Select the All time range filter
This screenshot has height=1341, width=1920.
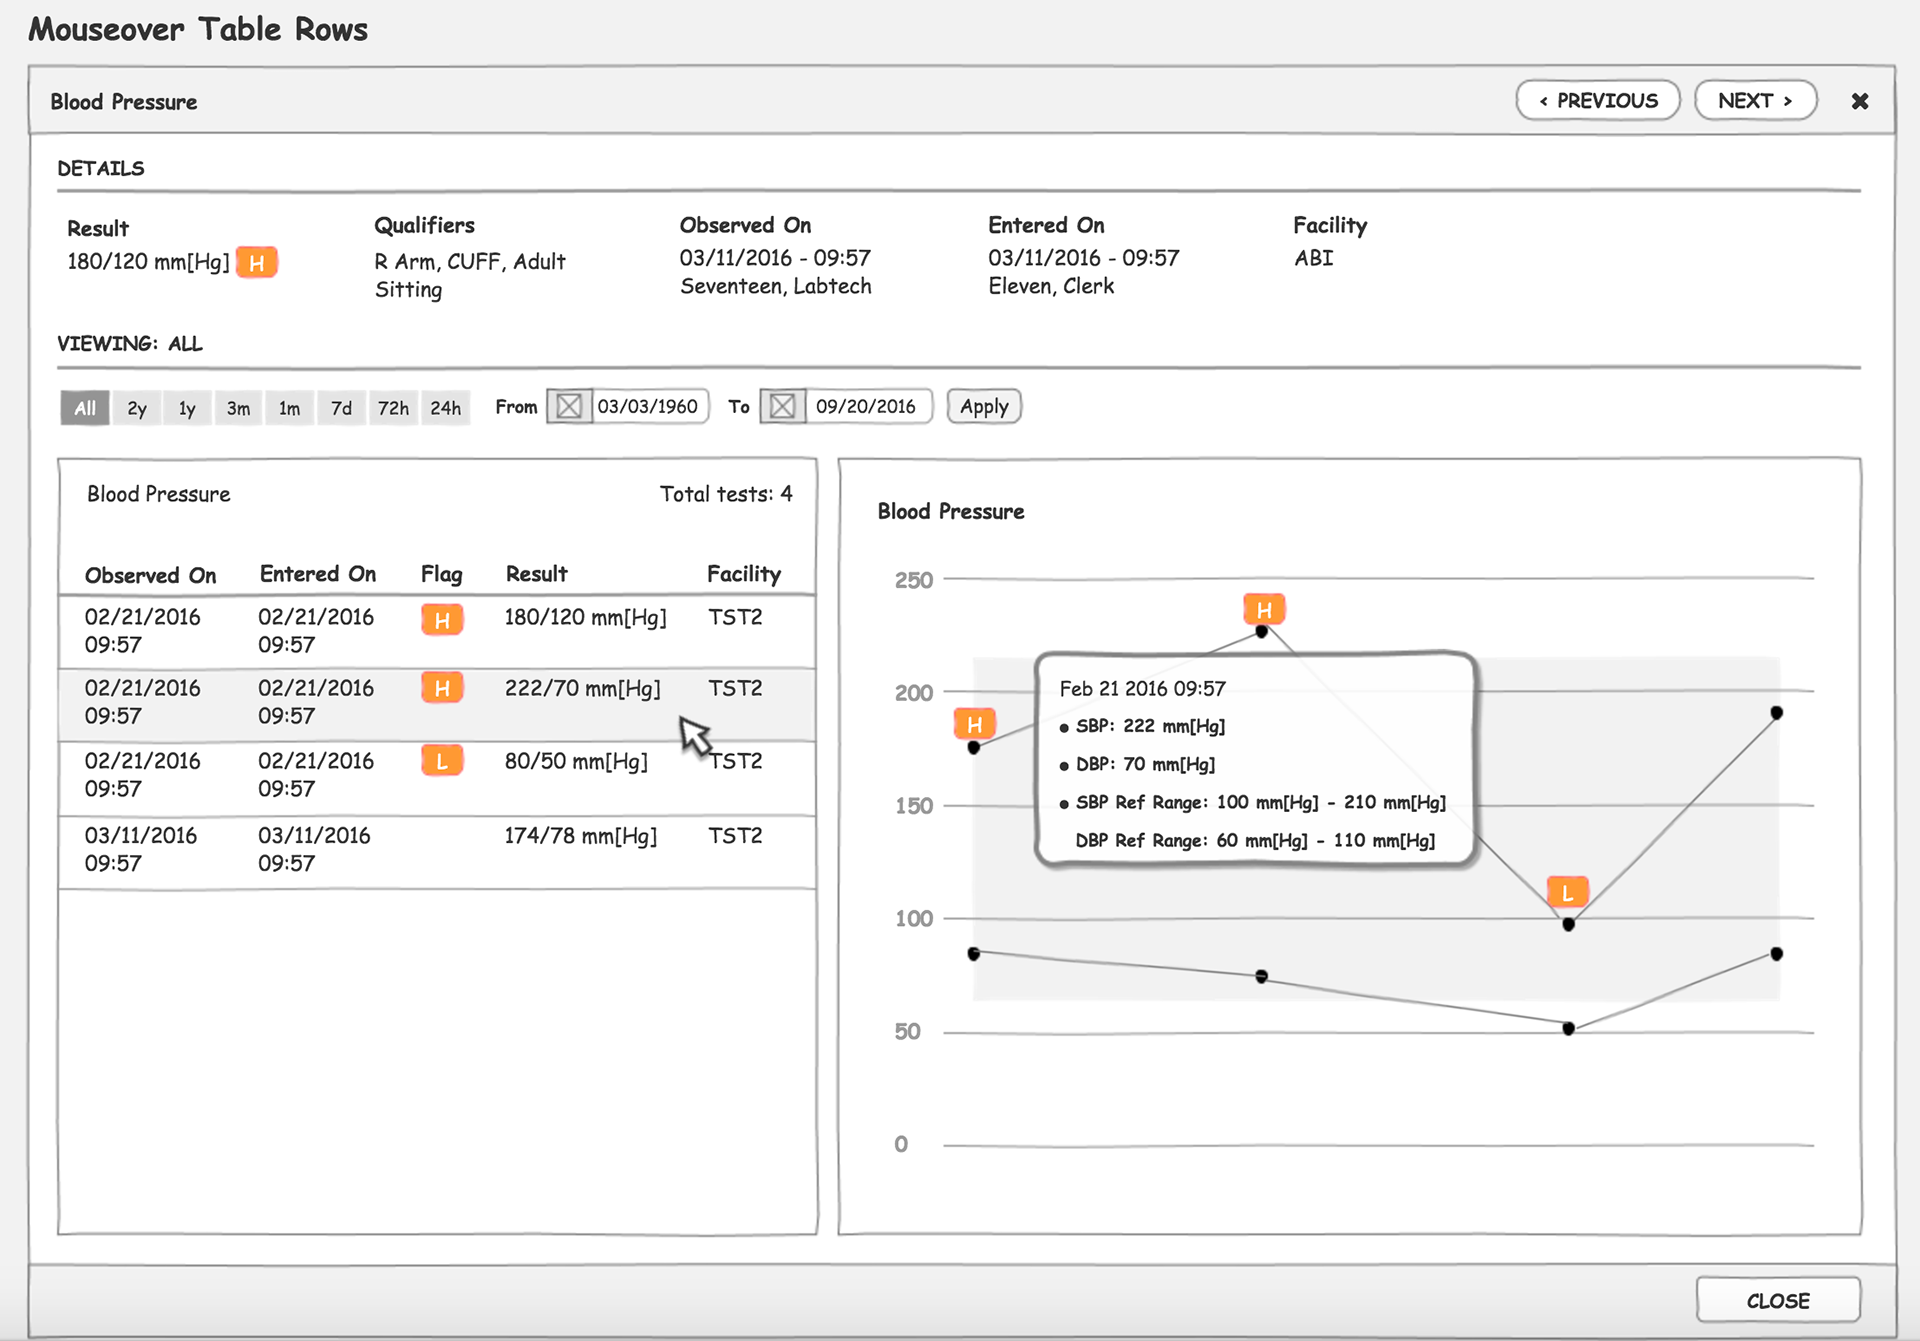pyautogui.click(x=85, y=408)
